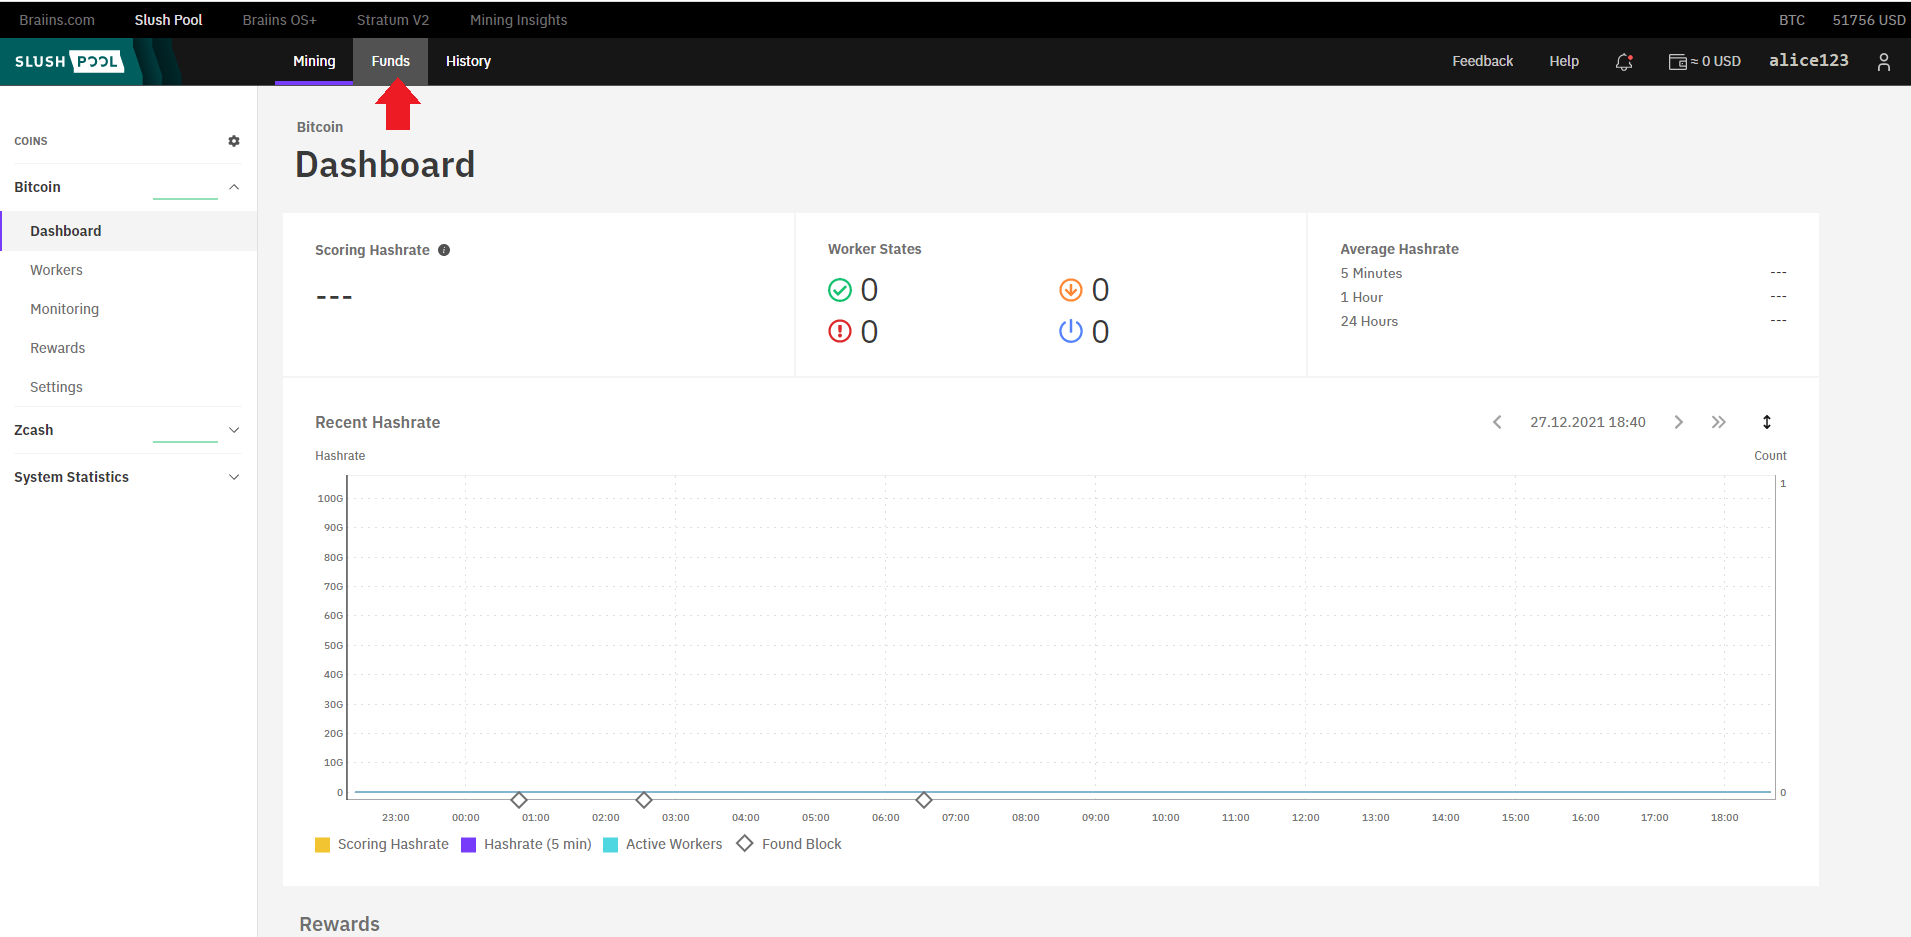Jump to latest time range double chevron
The image size is (1911, 937).
pos(1719,422)
